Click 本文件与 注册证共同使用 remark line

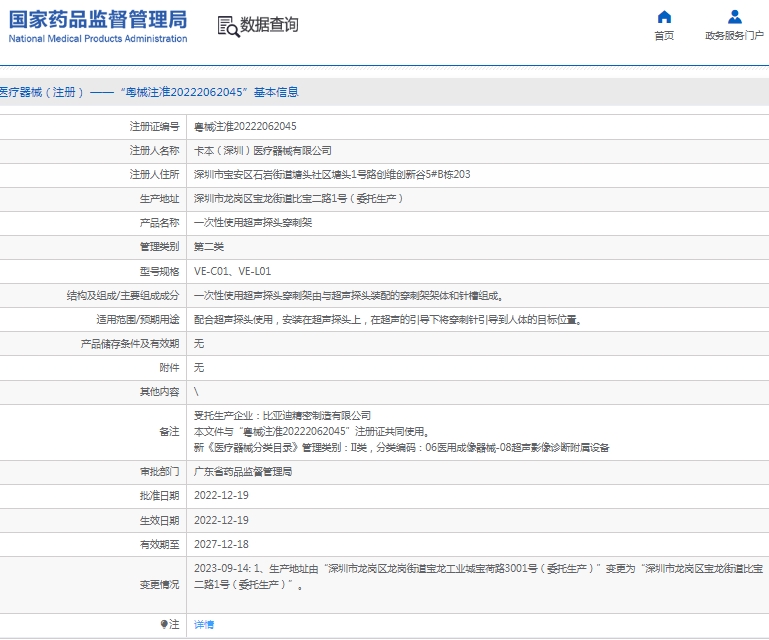point(312,432)
